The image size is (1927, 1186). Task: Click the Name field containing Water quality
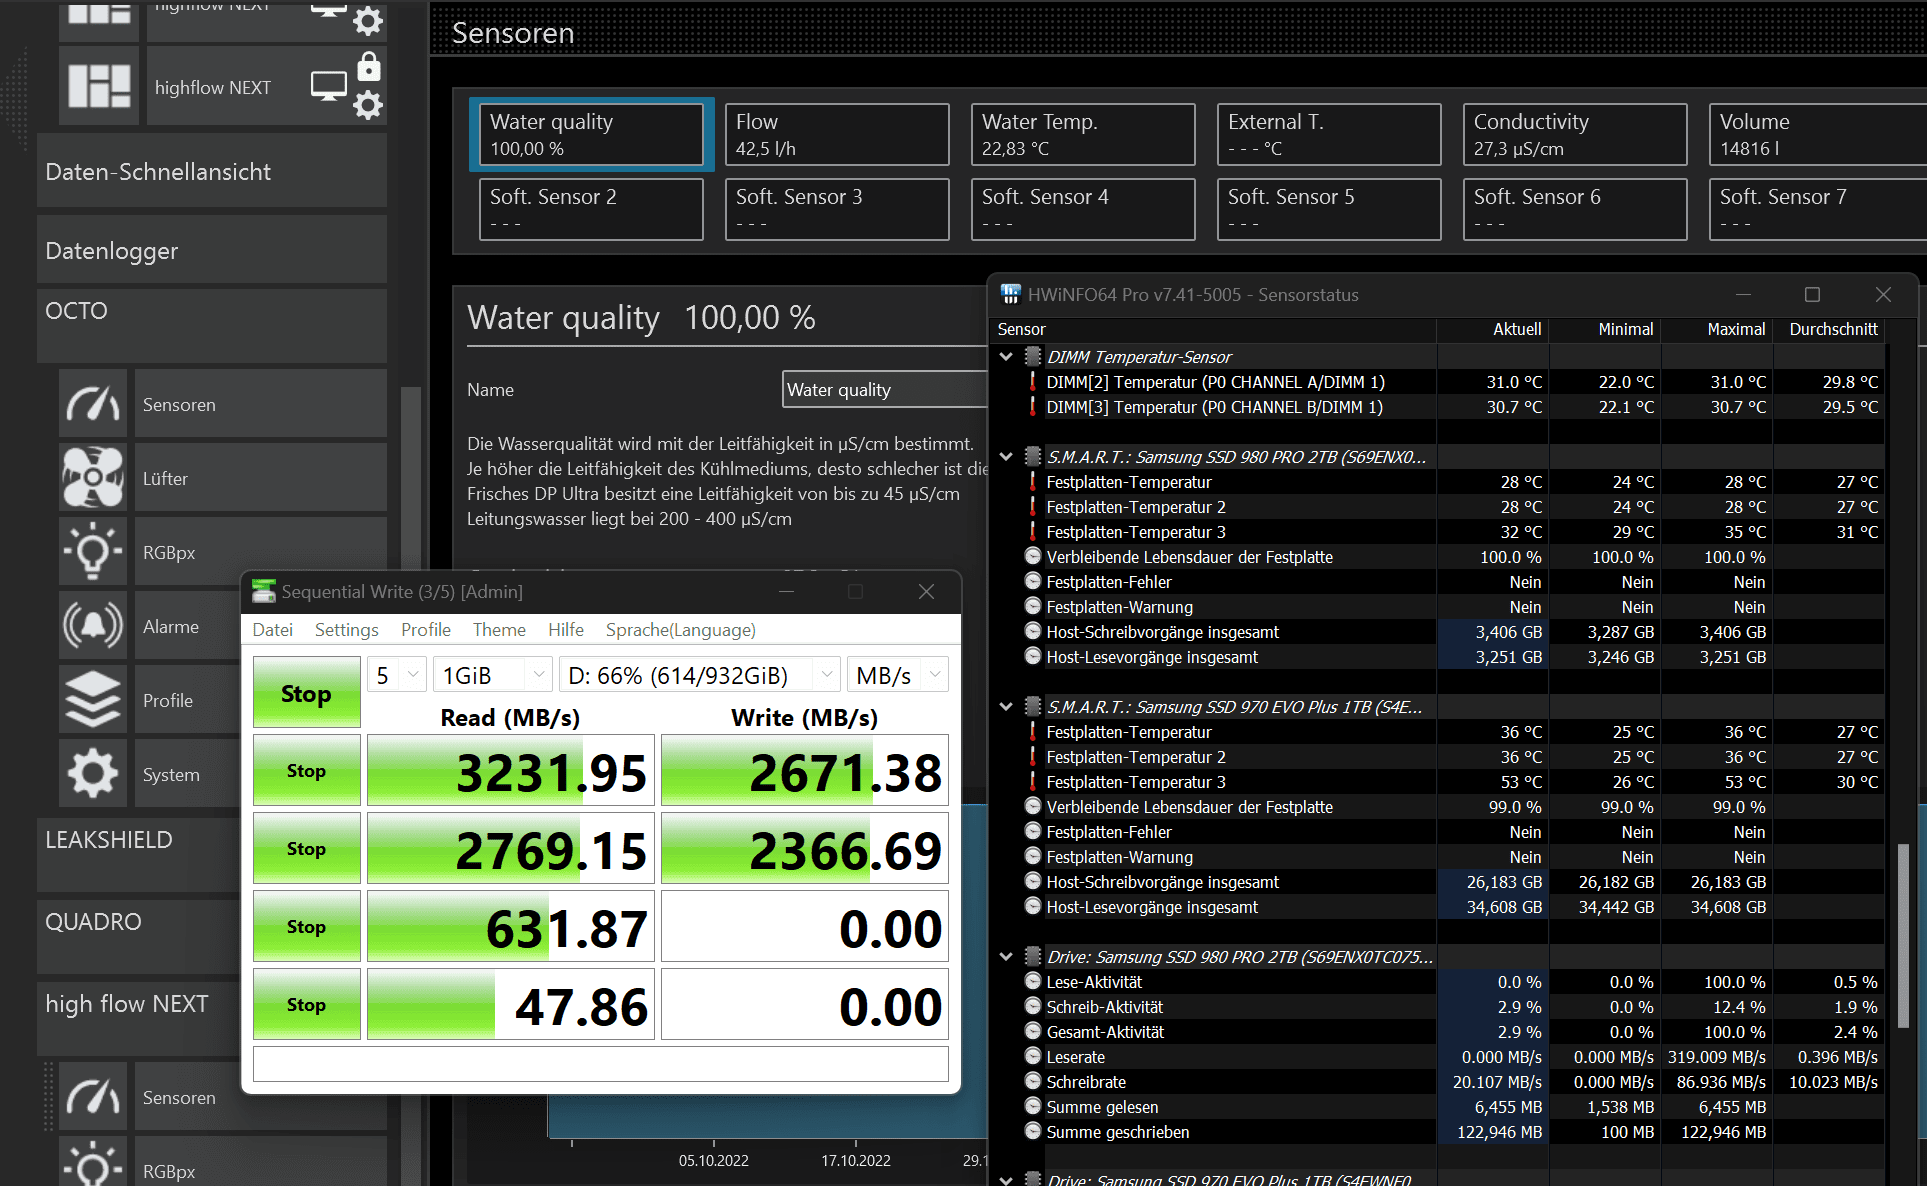[x=884, y=389]
